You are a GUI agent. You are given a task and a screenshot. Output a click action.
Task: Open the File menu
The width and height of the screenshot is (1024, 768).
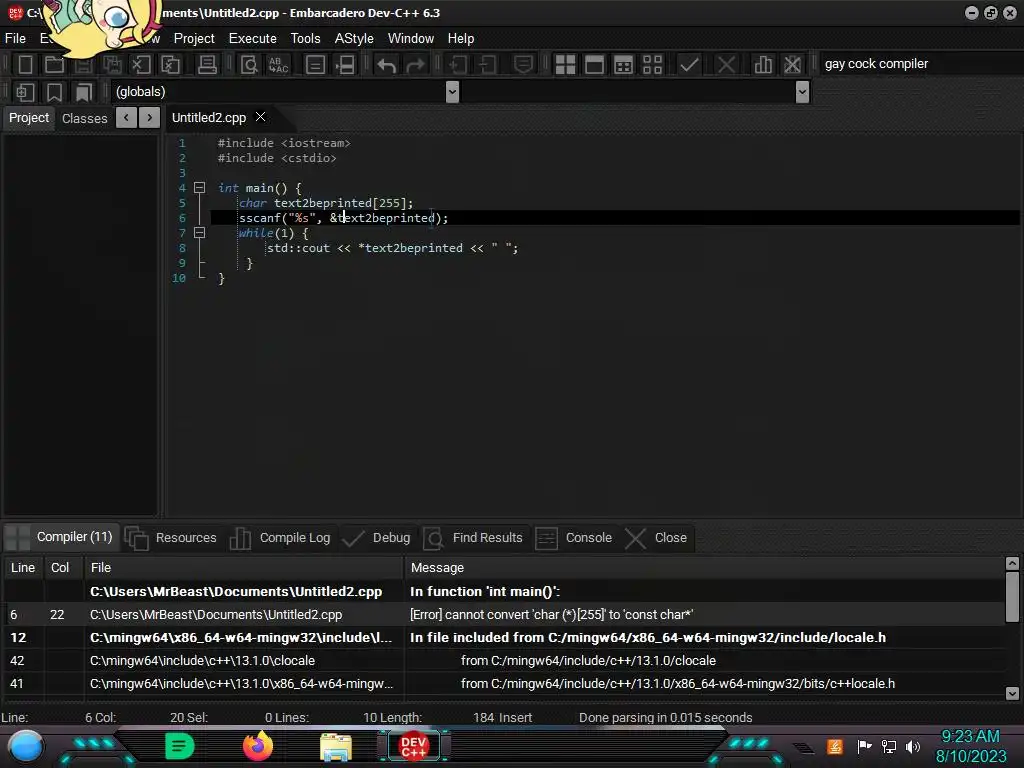(15, 39)
